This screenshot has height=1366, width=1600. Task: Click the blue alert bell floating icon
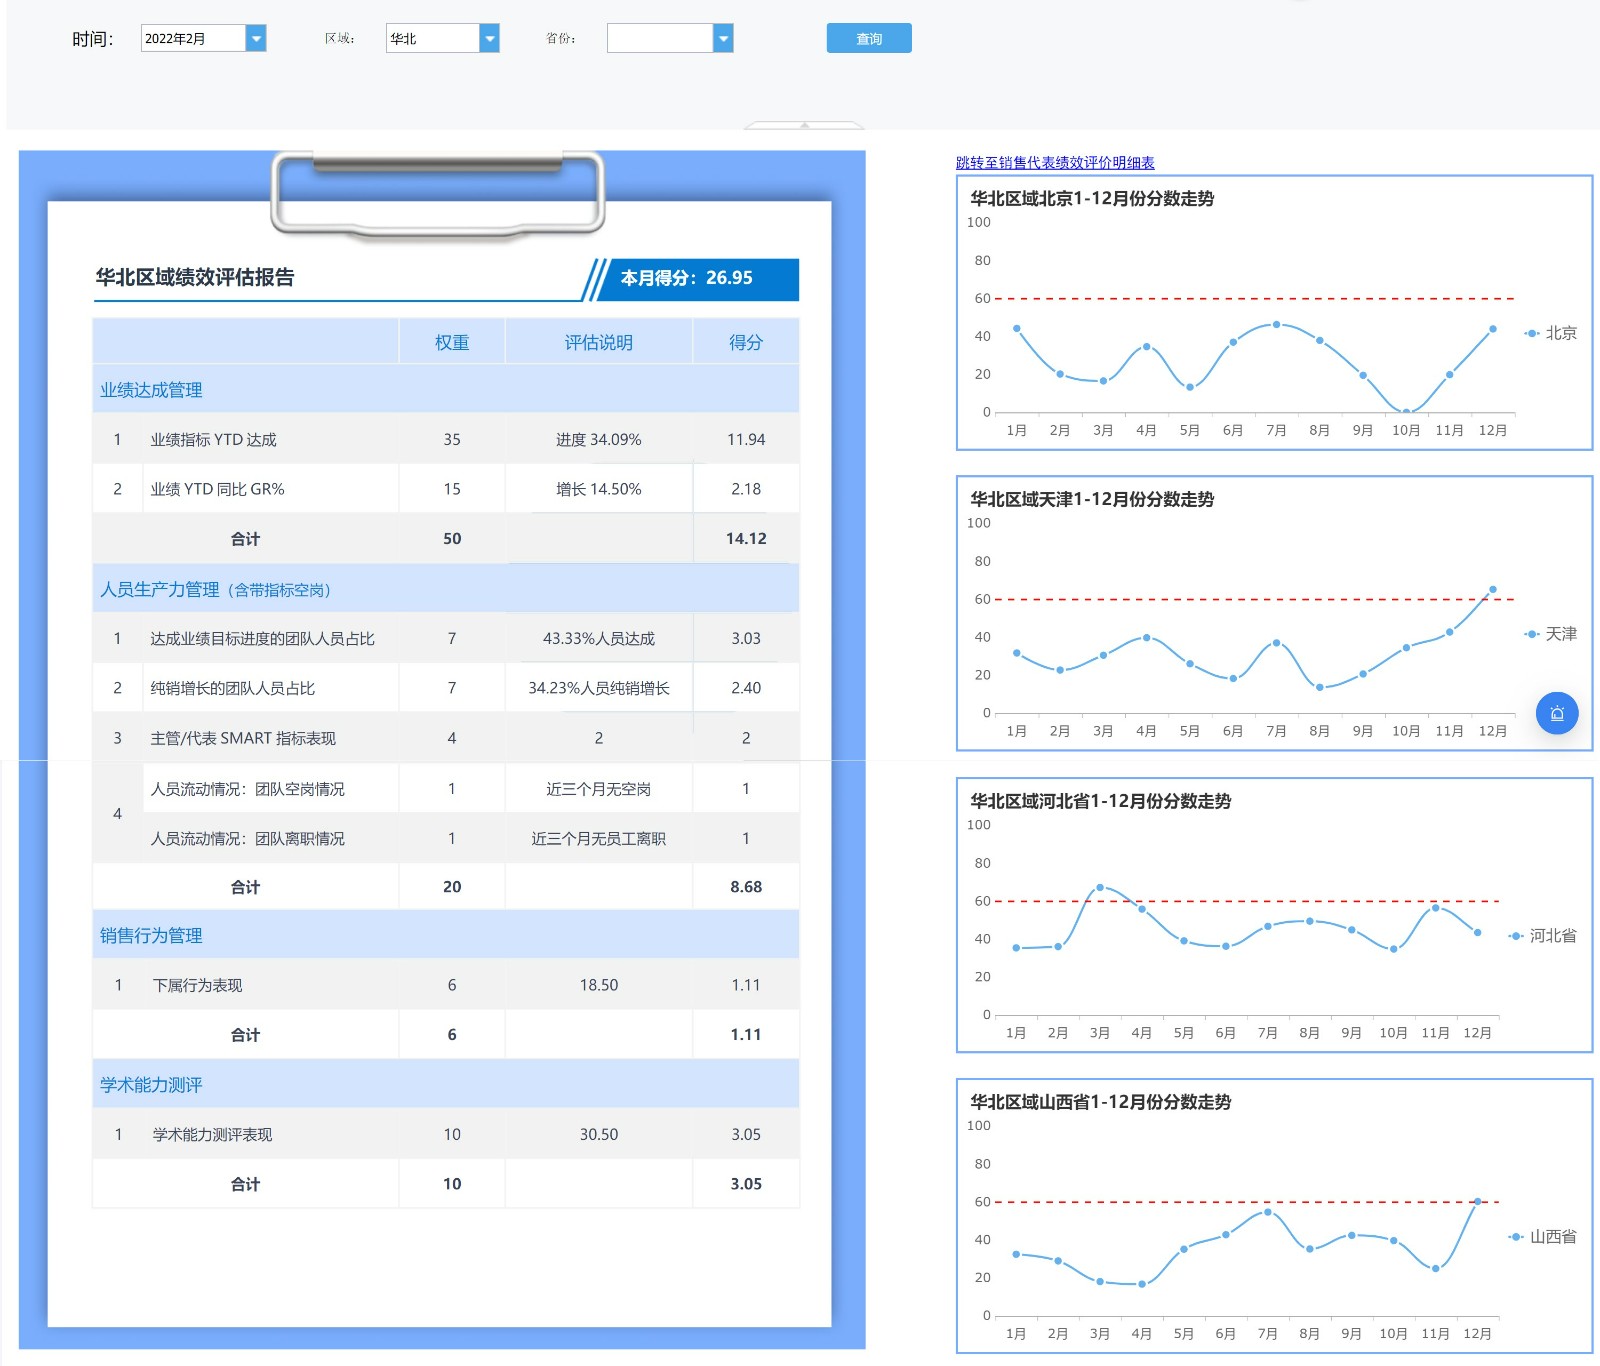coord(1557,713)
